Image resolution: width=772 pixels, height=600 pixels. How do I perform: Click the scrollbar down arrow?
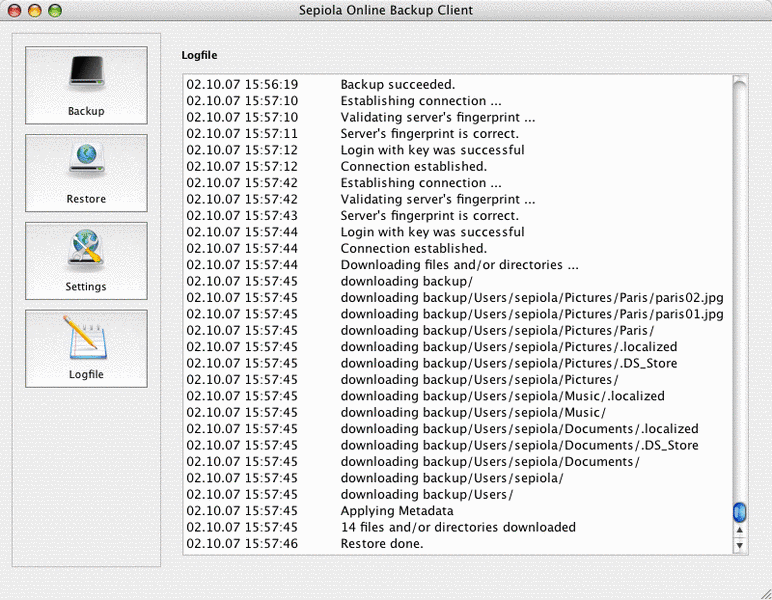[x=740, y=545]
